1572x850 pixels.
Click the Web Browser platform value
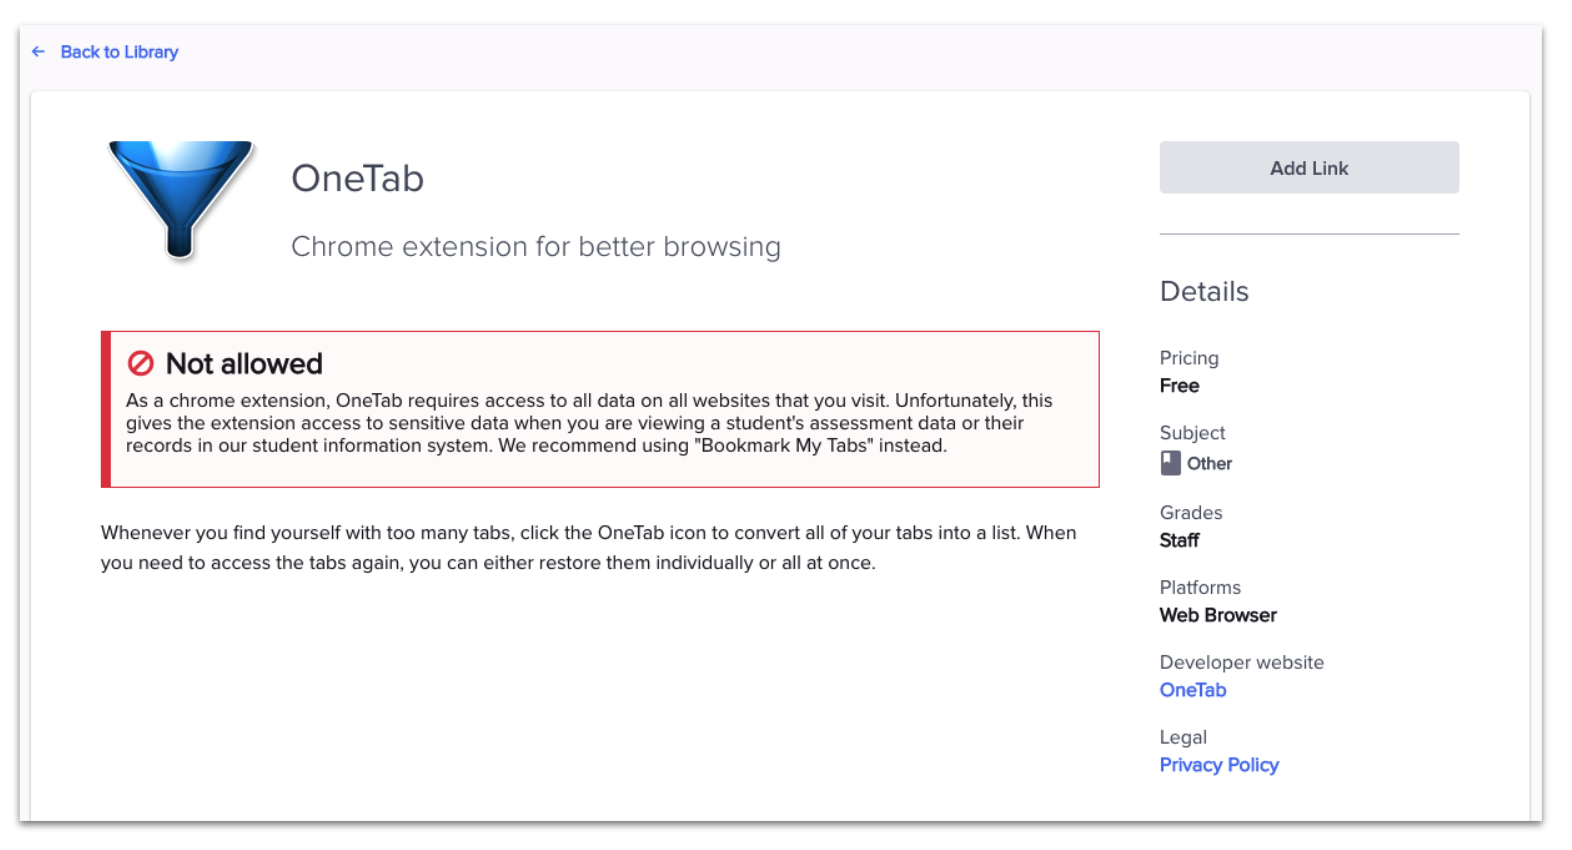[1218, 616]
